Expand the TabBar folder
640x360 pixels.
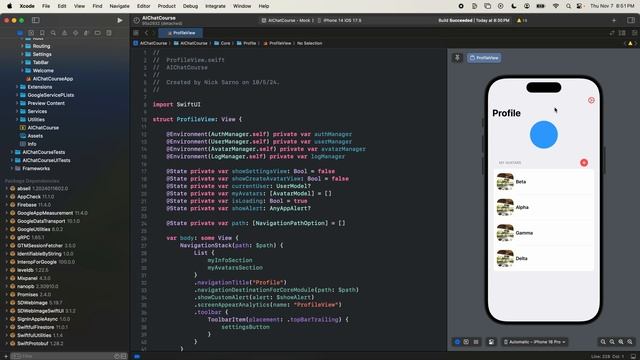22,62
